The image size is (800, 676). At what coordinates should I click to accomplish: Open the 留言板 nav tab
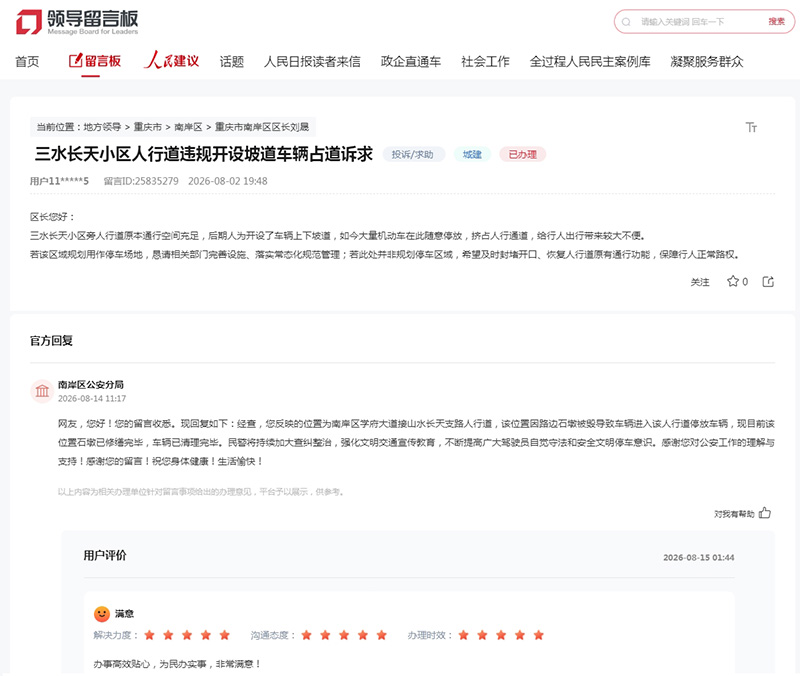tap(95, 61)
